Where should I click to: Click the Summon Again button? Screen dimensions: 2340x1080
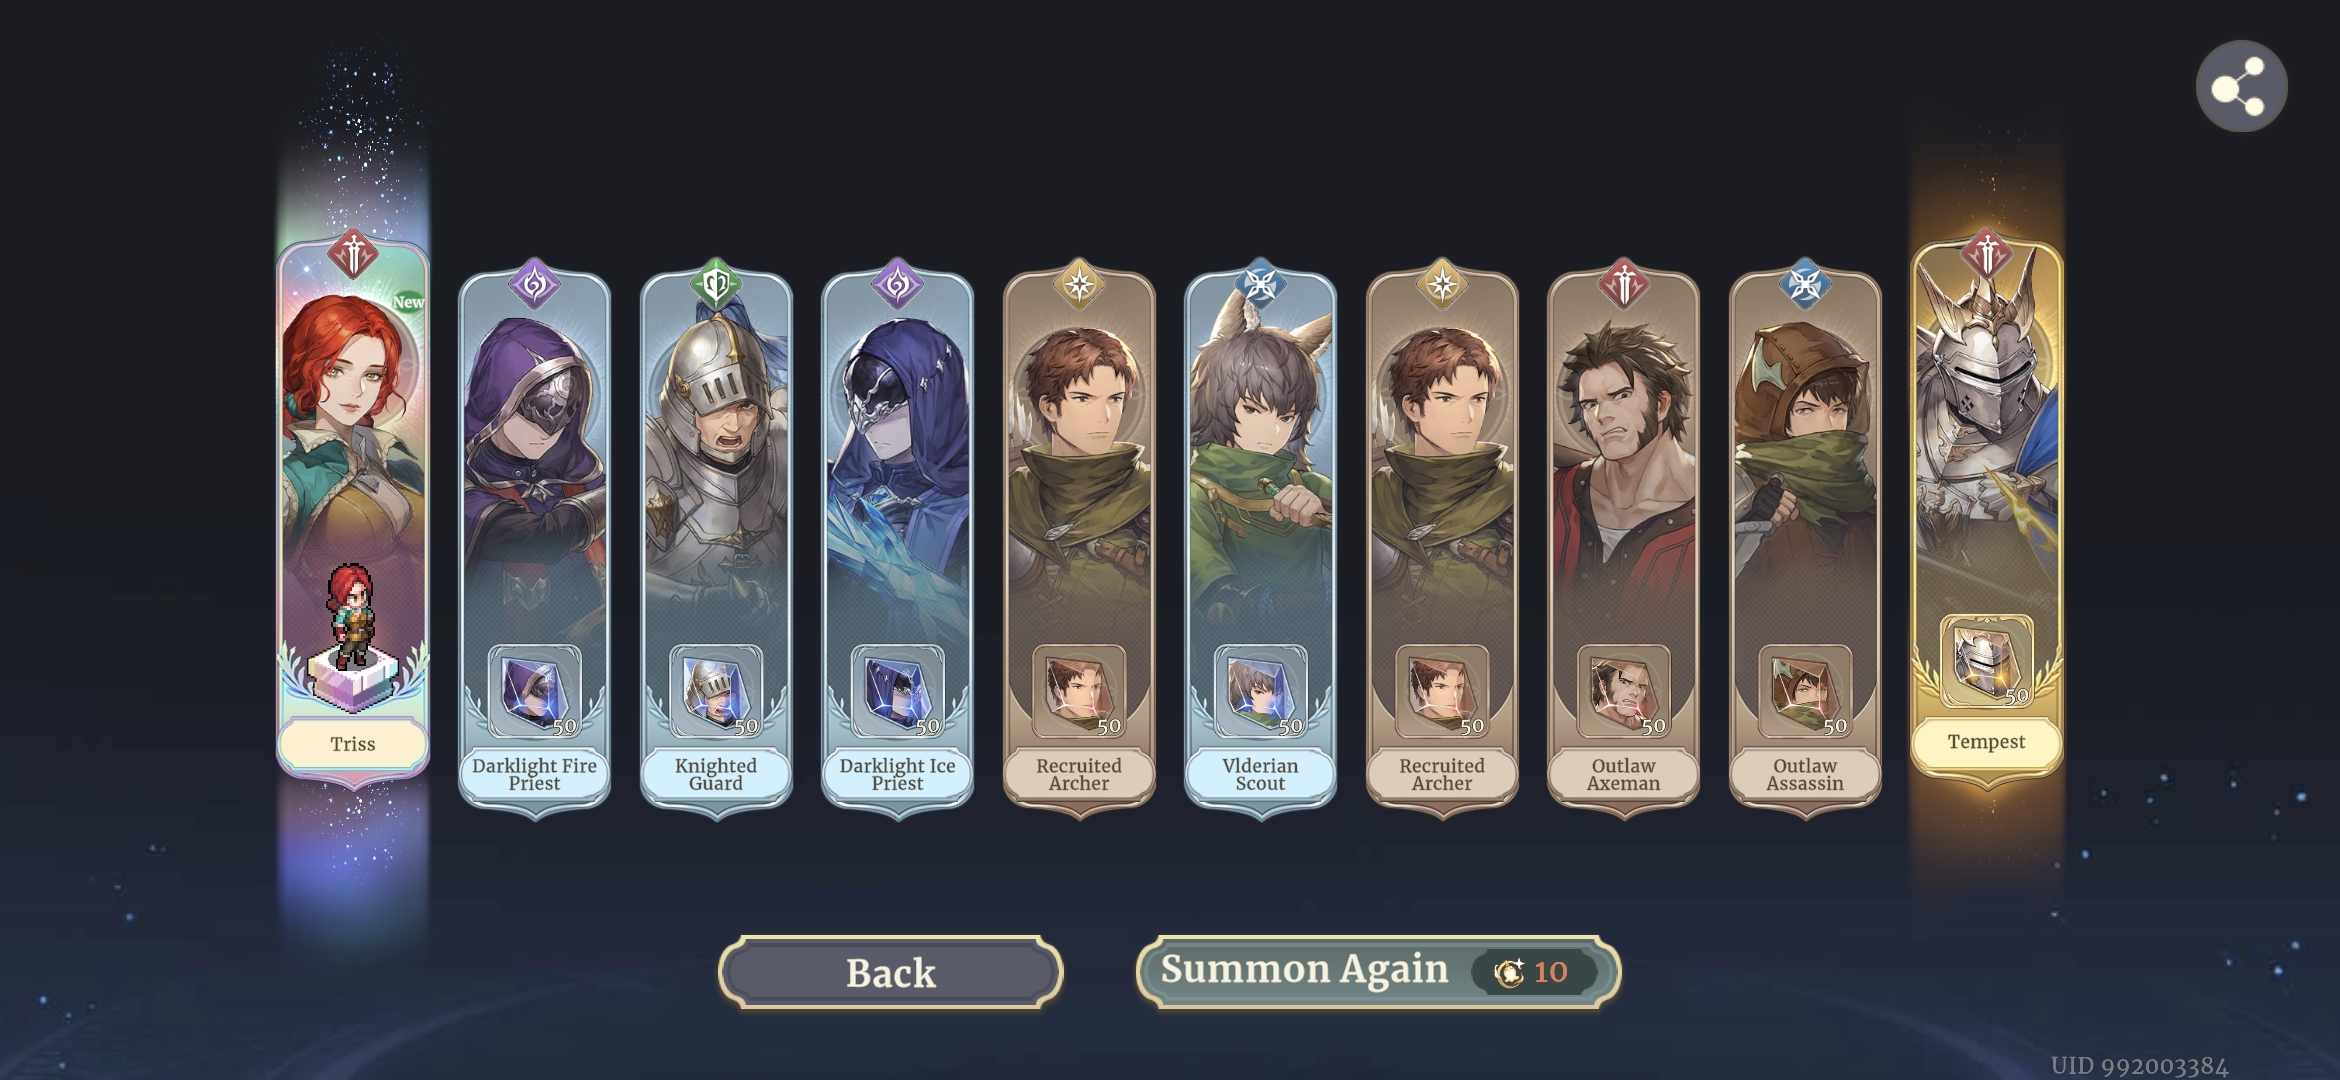[1378, 971]
